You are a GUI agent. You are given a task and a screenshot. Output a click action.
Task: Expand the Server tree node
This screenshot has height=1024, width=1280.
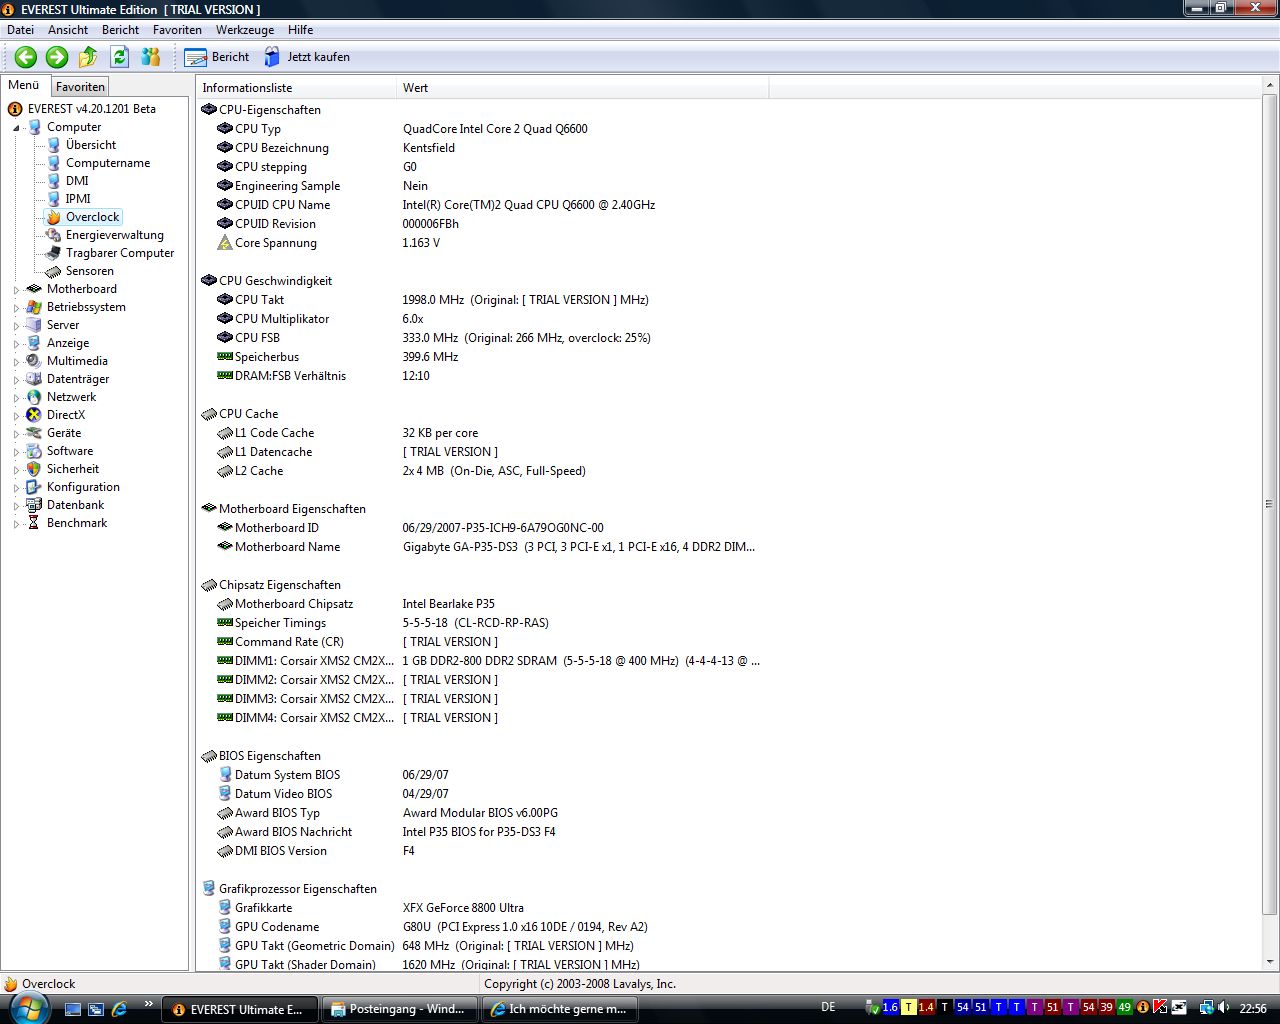[16, 326]
